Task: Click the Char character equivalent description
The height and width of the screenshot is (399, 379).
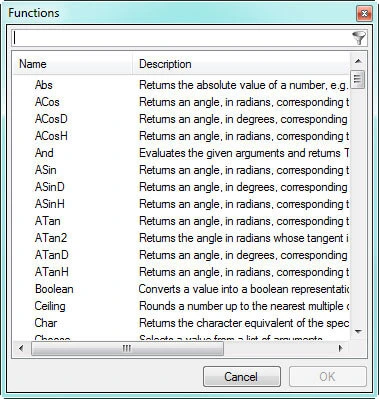Action: tap(244, 323)
